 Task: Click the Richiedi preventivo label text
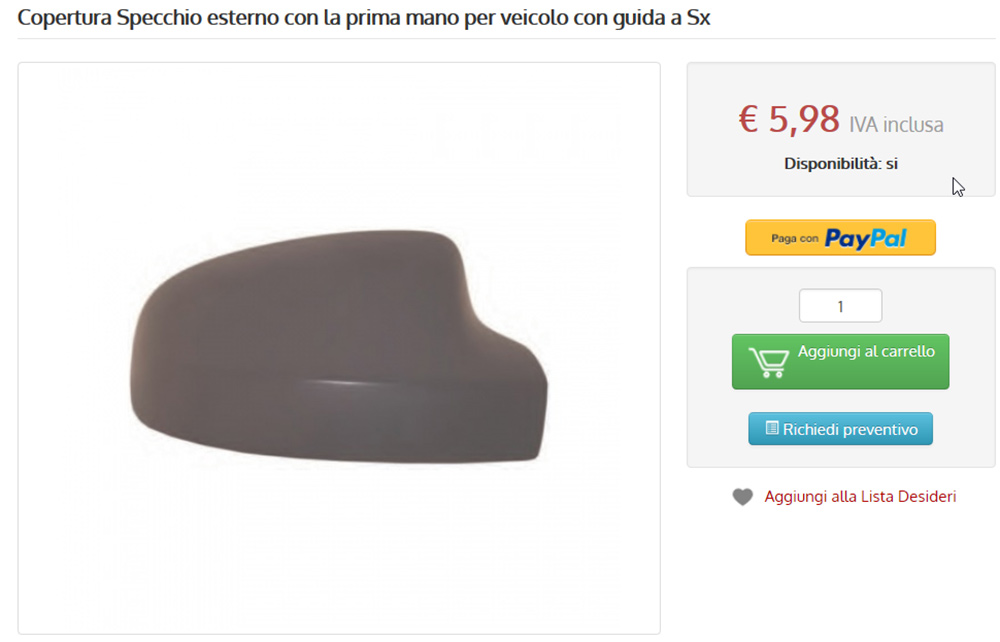[x=850, y=429]
